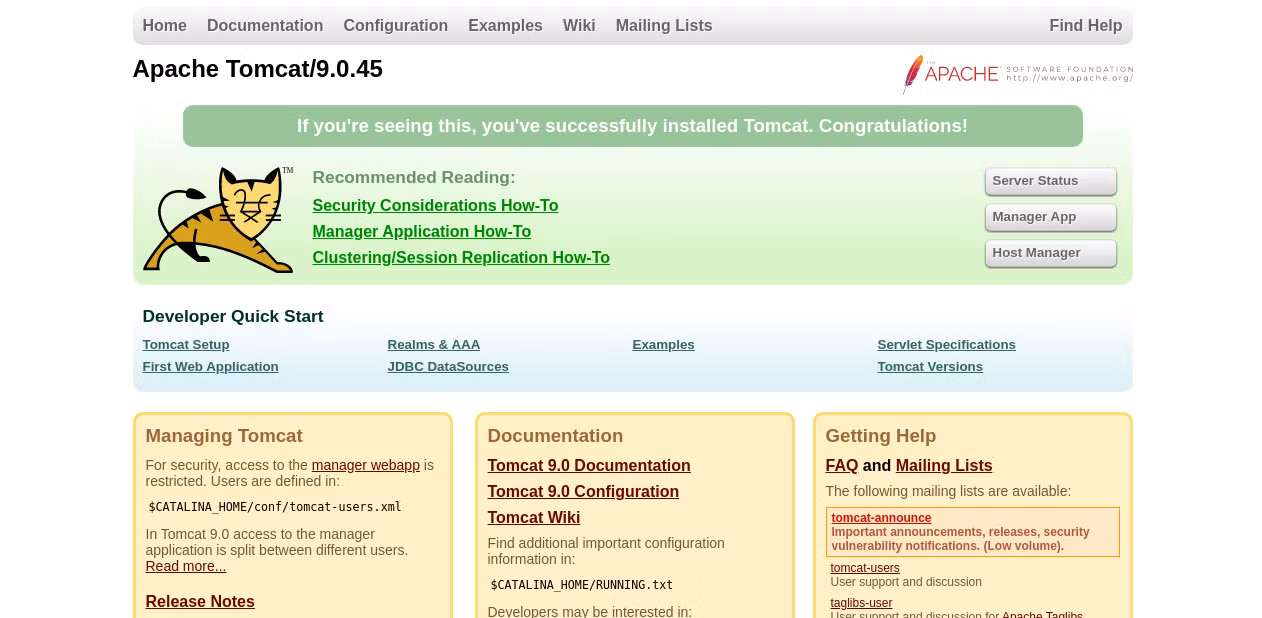
Task: Open the Release Notes link
Action: (200, 602)
